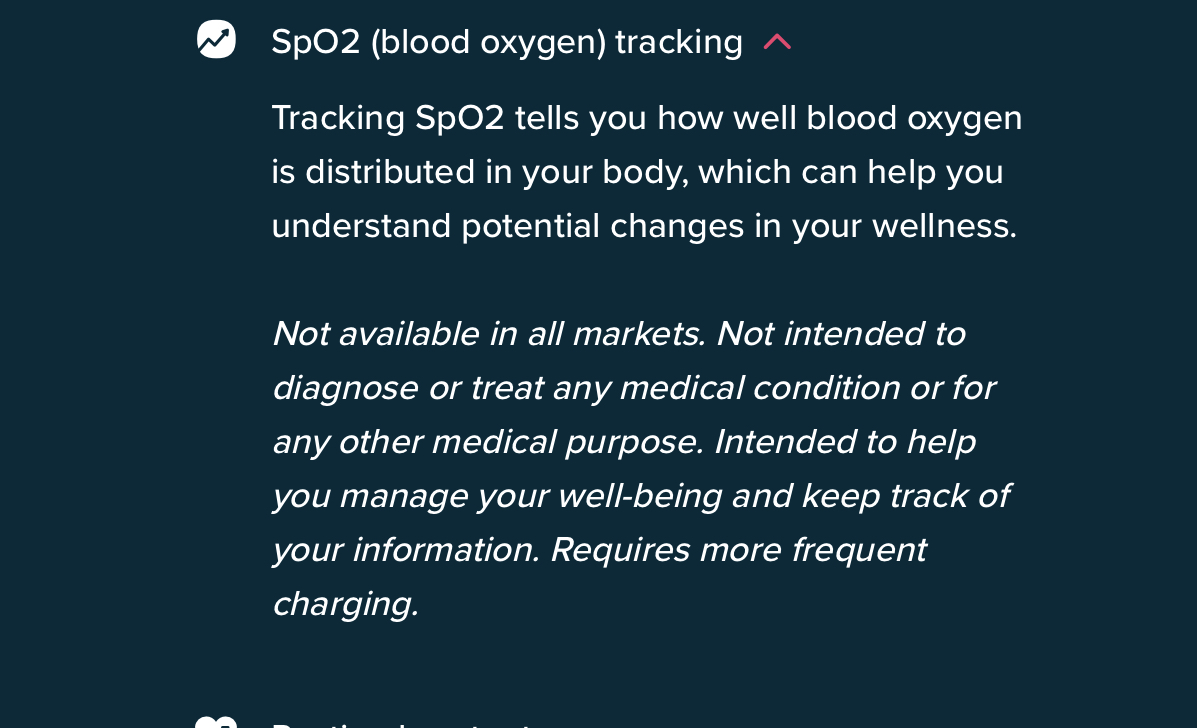The height and width of the screenshot is (728, 1197).
Task: Click the word 'tracking' in the heading
Action: point(679,42)
